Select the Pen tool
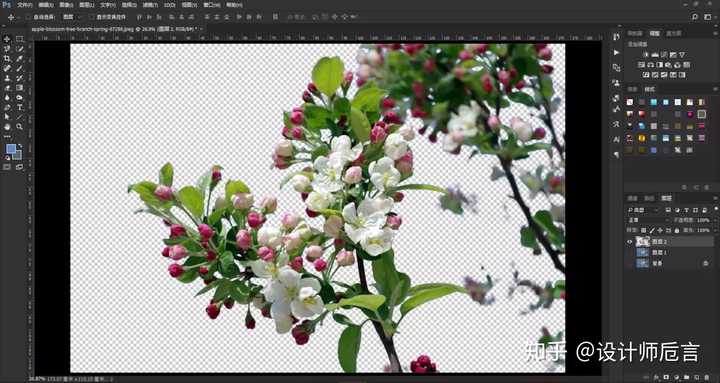 click(7, 107)
